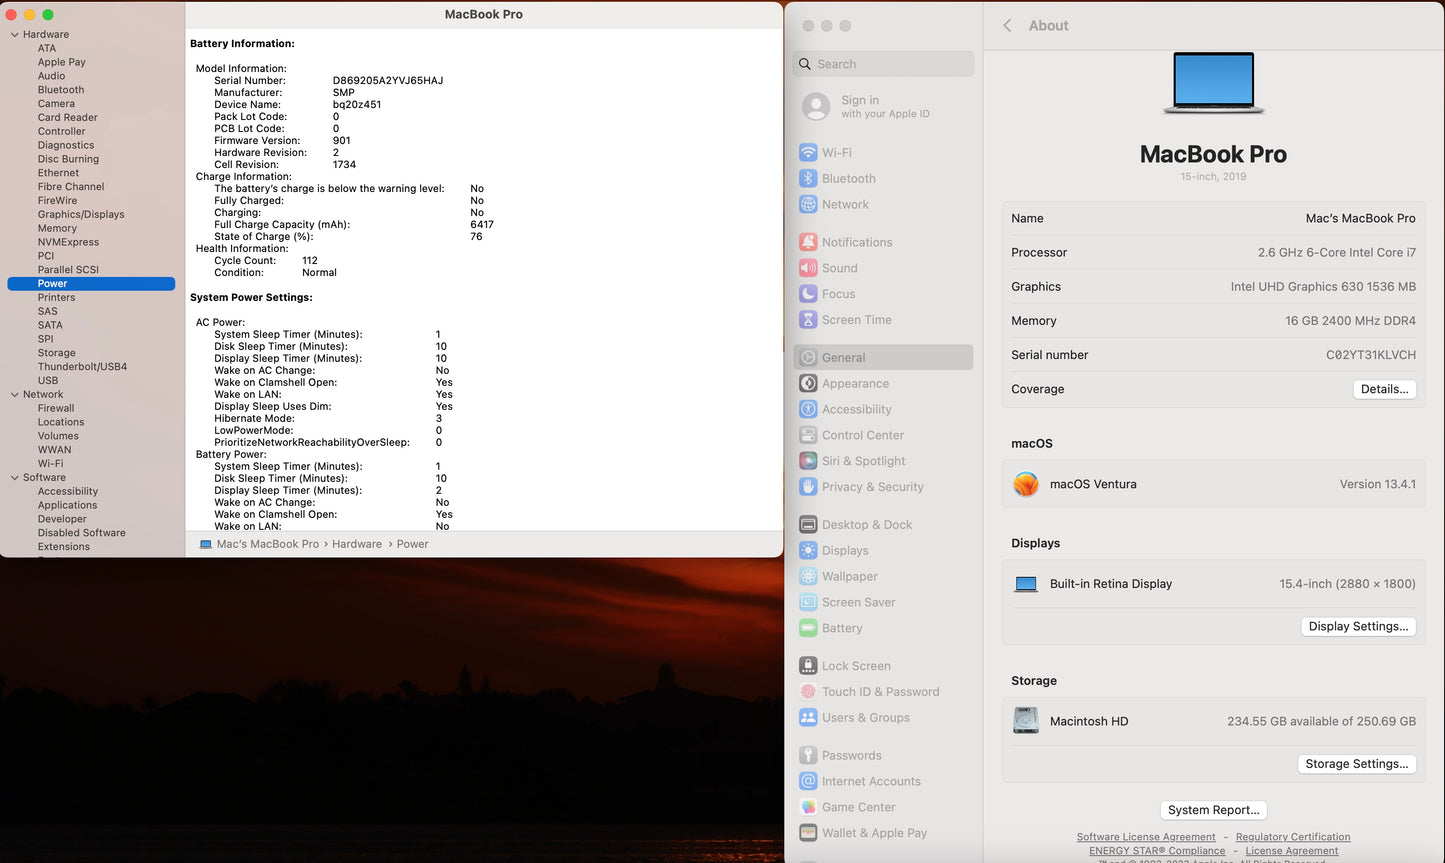Select the Focus moon icon
1445x863 pixels.
[x=808, y=294]
